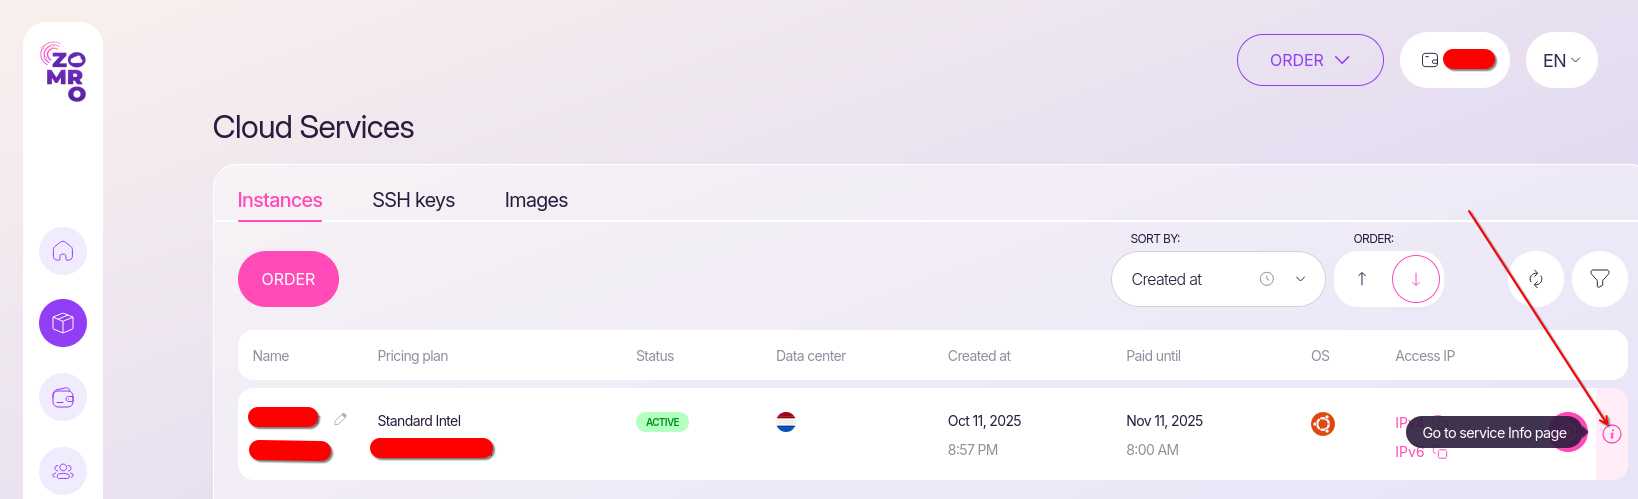Click the pencil icon to rename instance

tap(340, 419)
